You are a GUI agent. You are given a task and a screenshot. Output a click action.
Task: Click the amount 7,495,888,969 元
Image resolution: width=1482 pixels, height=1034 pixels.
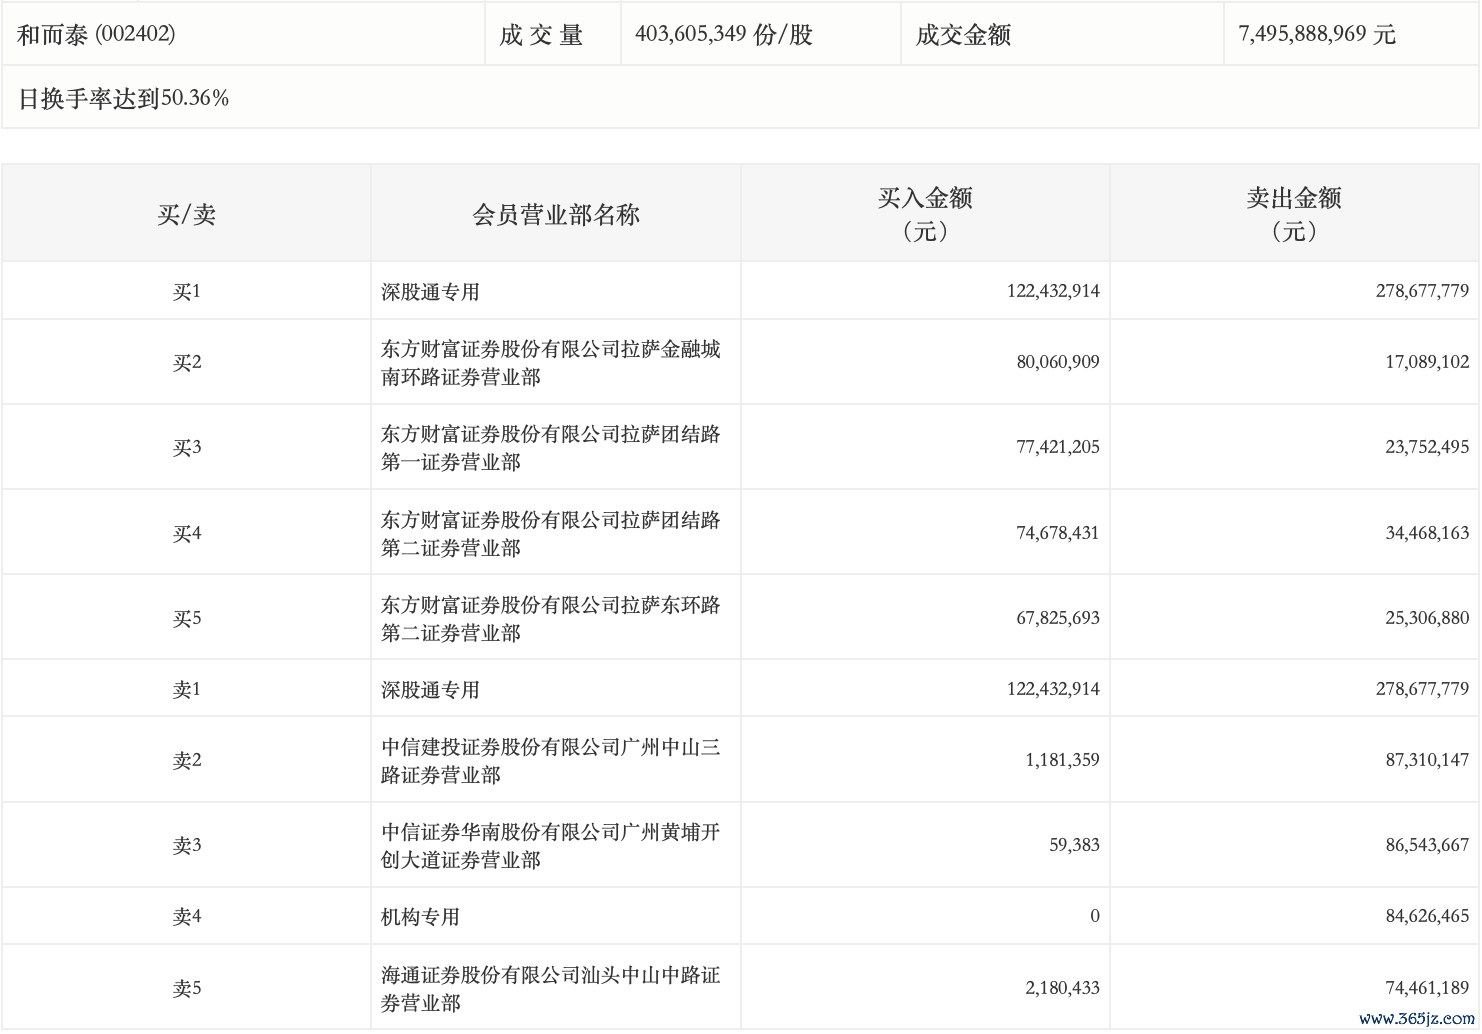1316,35
